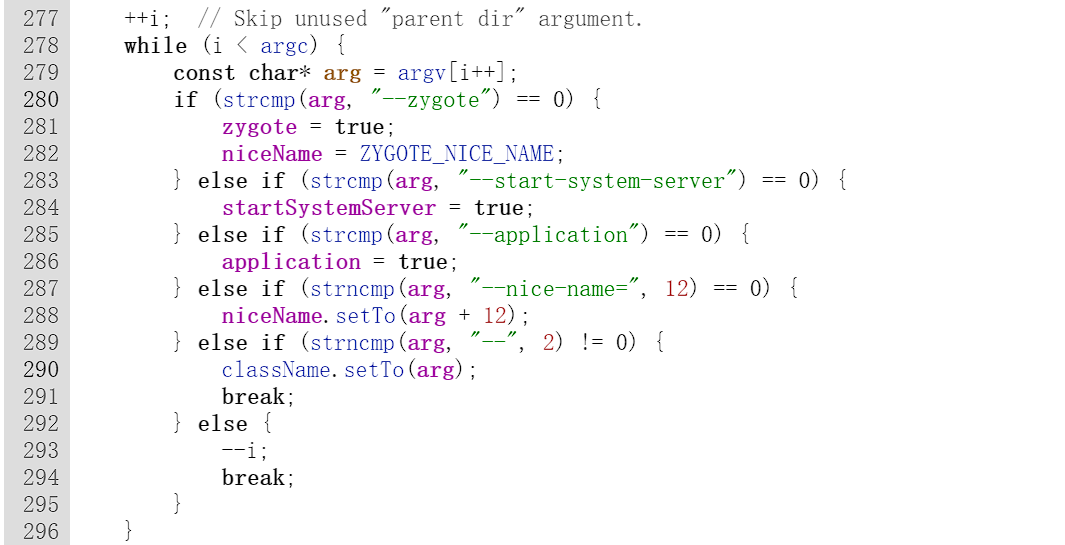Click strcmp on the --start-system-server line
Image resolution: width=1065 pixels, height=545 pixels.
pyautogui.click(x=346, y=181)
